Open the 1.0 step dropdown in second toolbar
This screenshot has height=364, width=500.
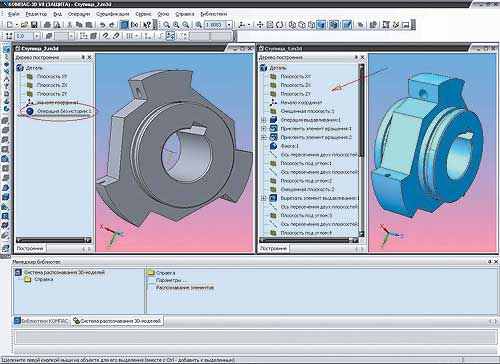tap(37, 36)
